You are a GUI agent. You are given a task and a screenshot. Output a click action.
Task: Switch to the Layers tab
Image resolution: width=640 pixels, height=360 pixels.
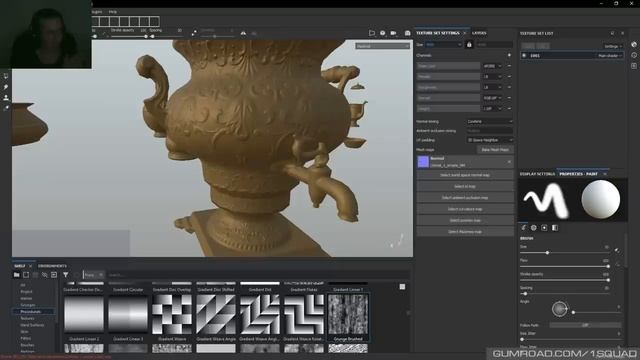(x=479, y=33)
